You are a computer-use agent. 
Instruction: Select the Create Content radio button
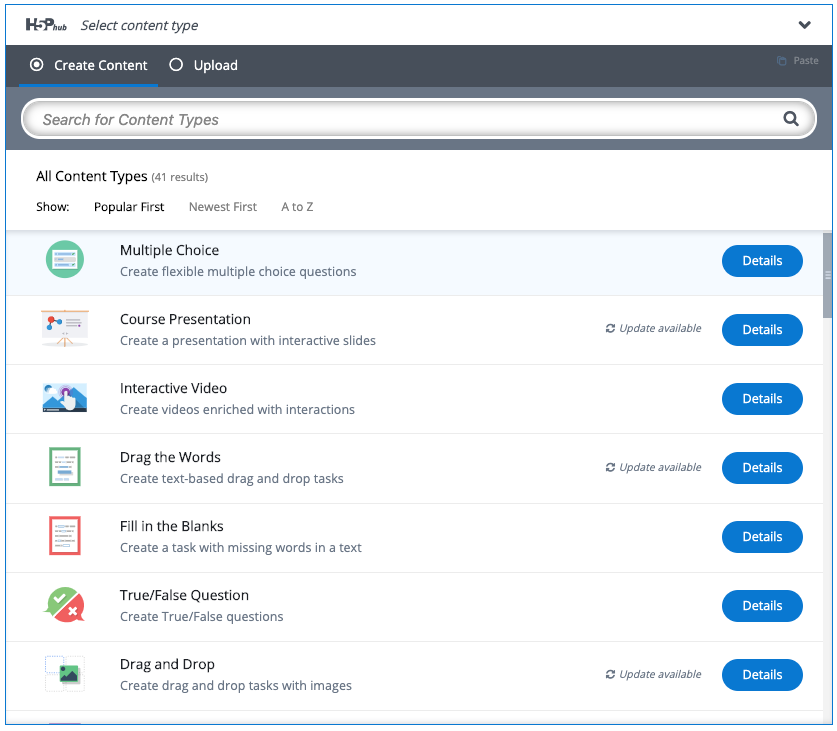click(37, 65)
